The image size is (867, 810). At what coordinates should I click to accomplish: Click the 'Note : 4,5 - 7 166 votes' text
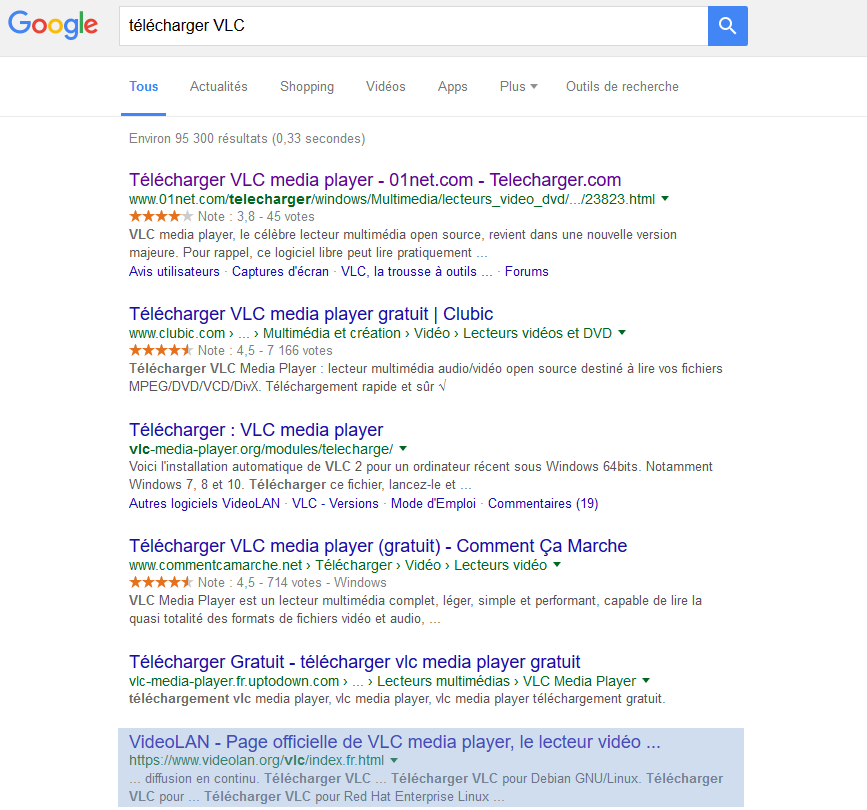(x=265, y=351)
